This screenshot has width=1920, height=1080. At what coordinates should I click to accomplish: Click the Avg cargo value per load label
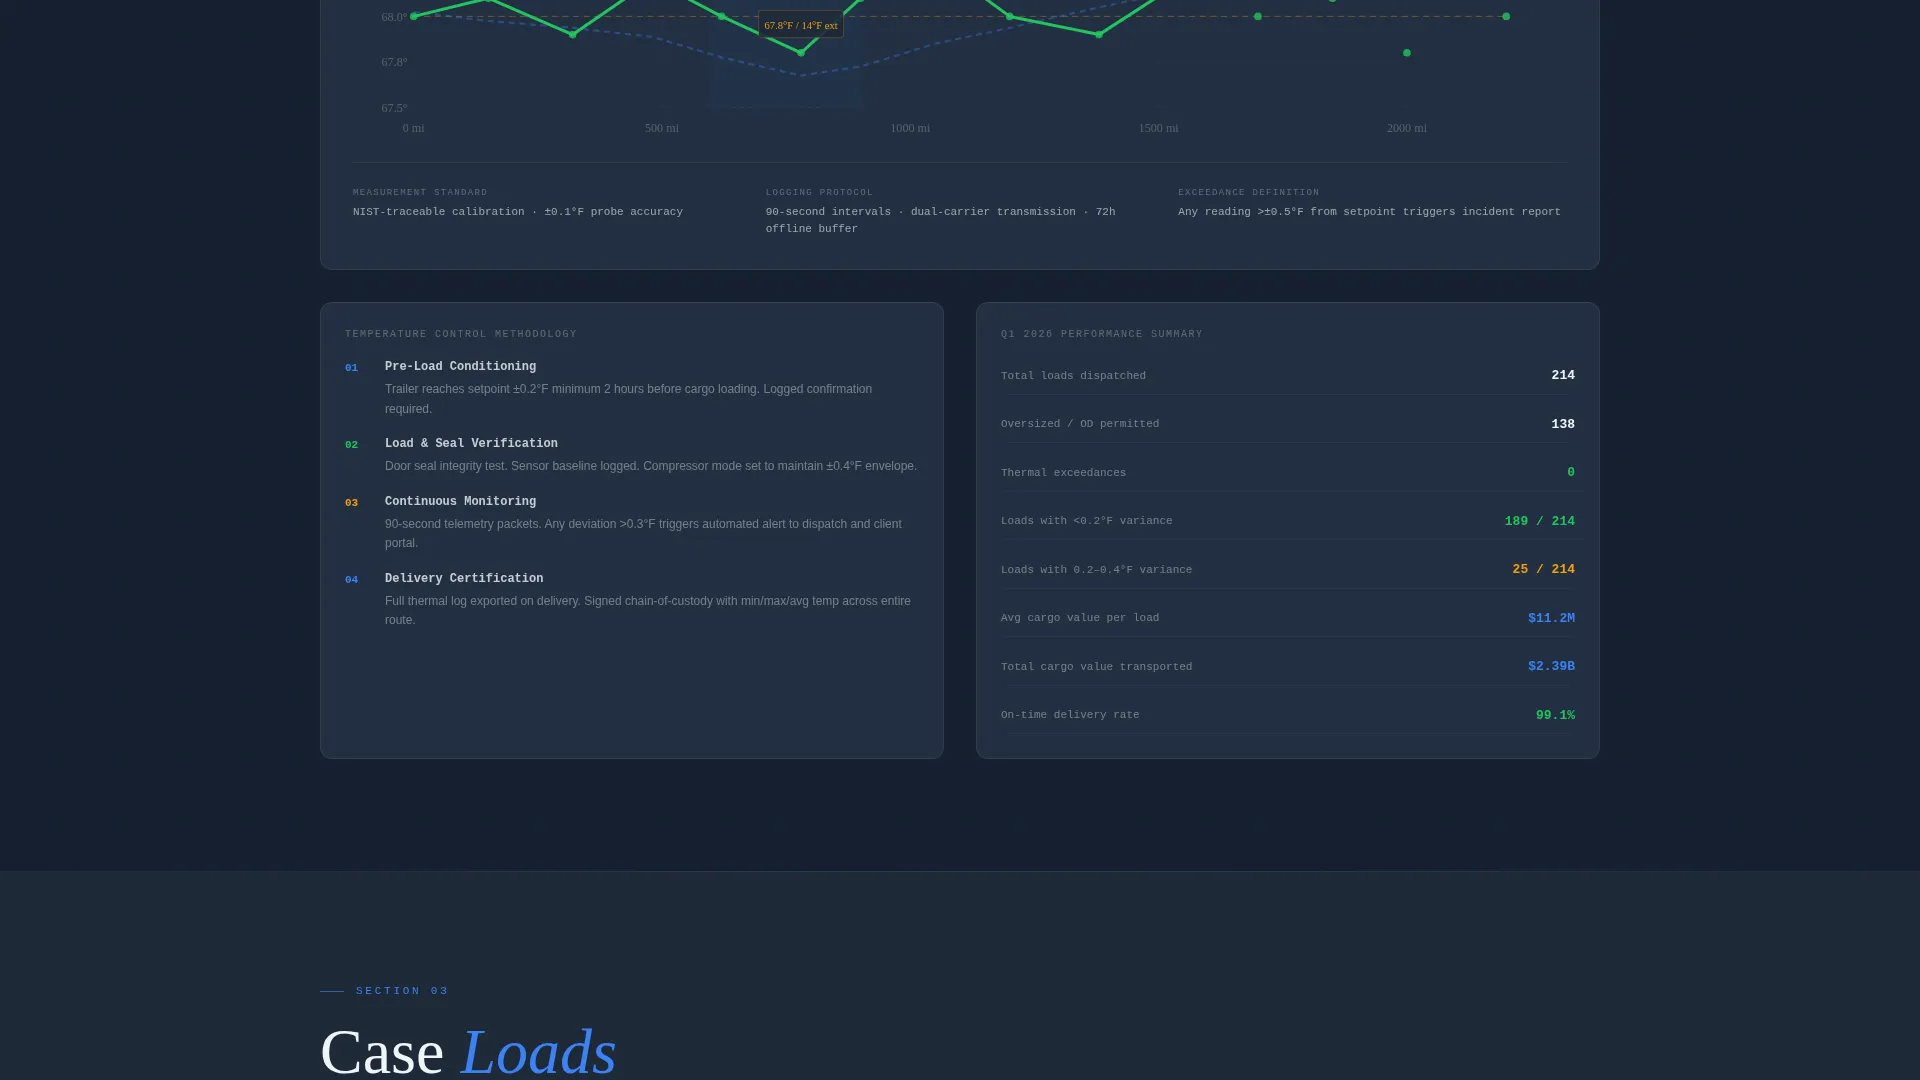(1080, 618)
